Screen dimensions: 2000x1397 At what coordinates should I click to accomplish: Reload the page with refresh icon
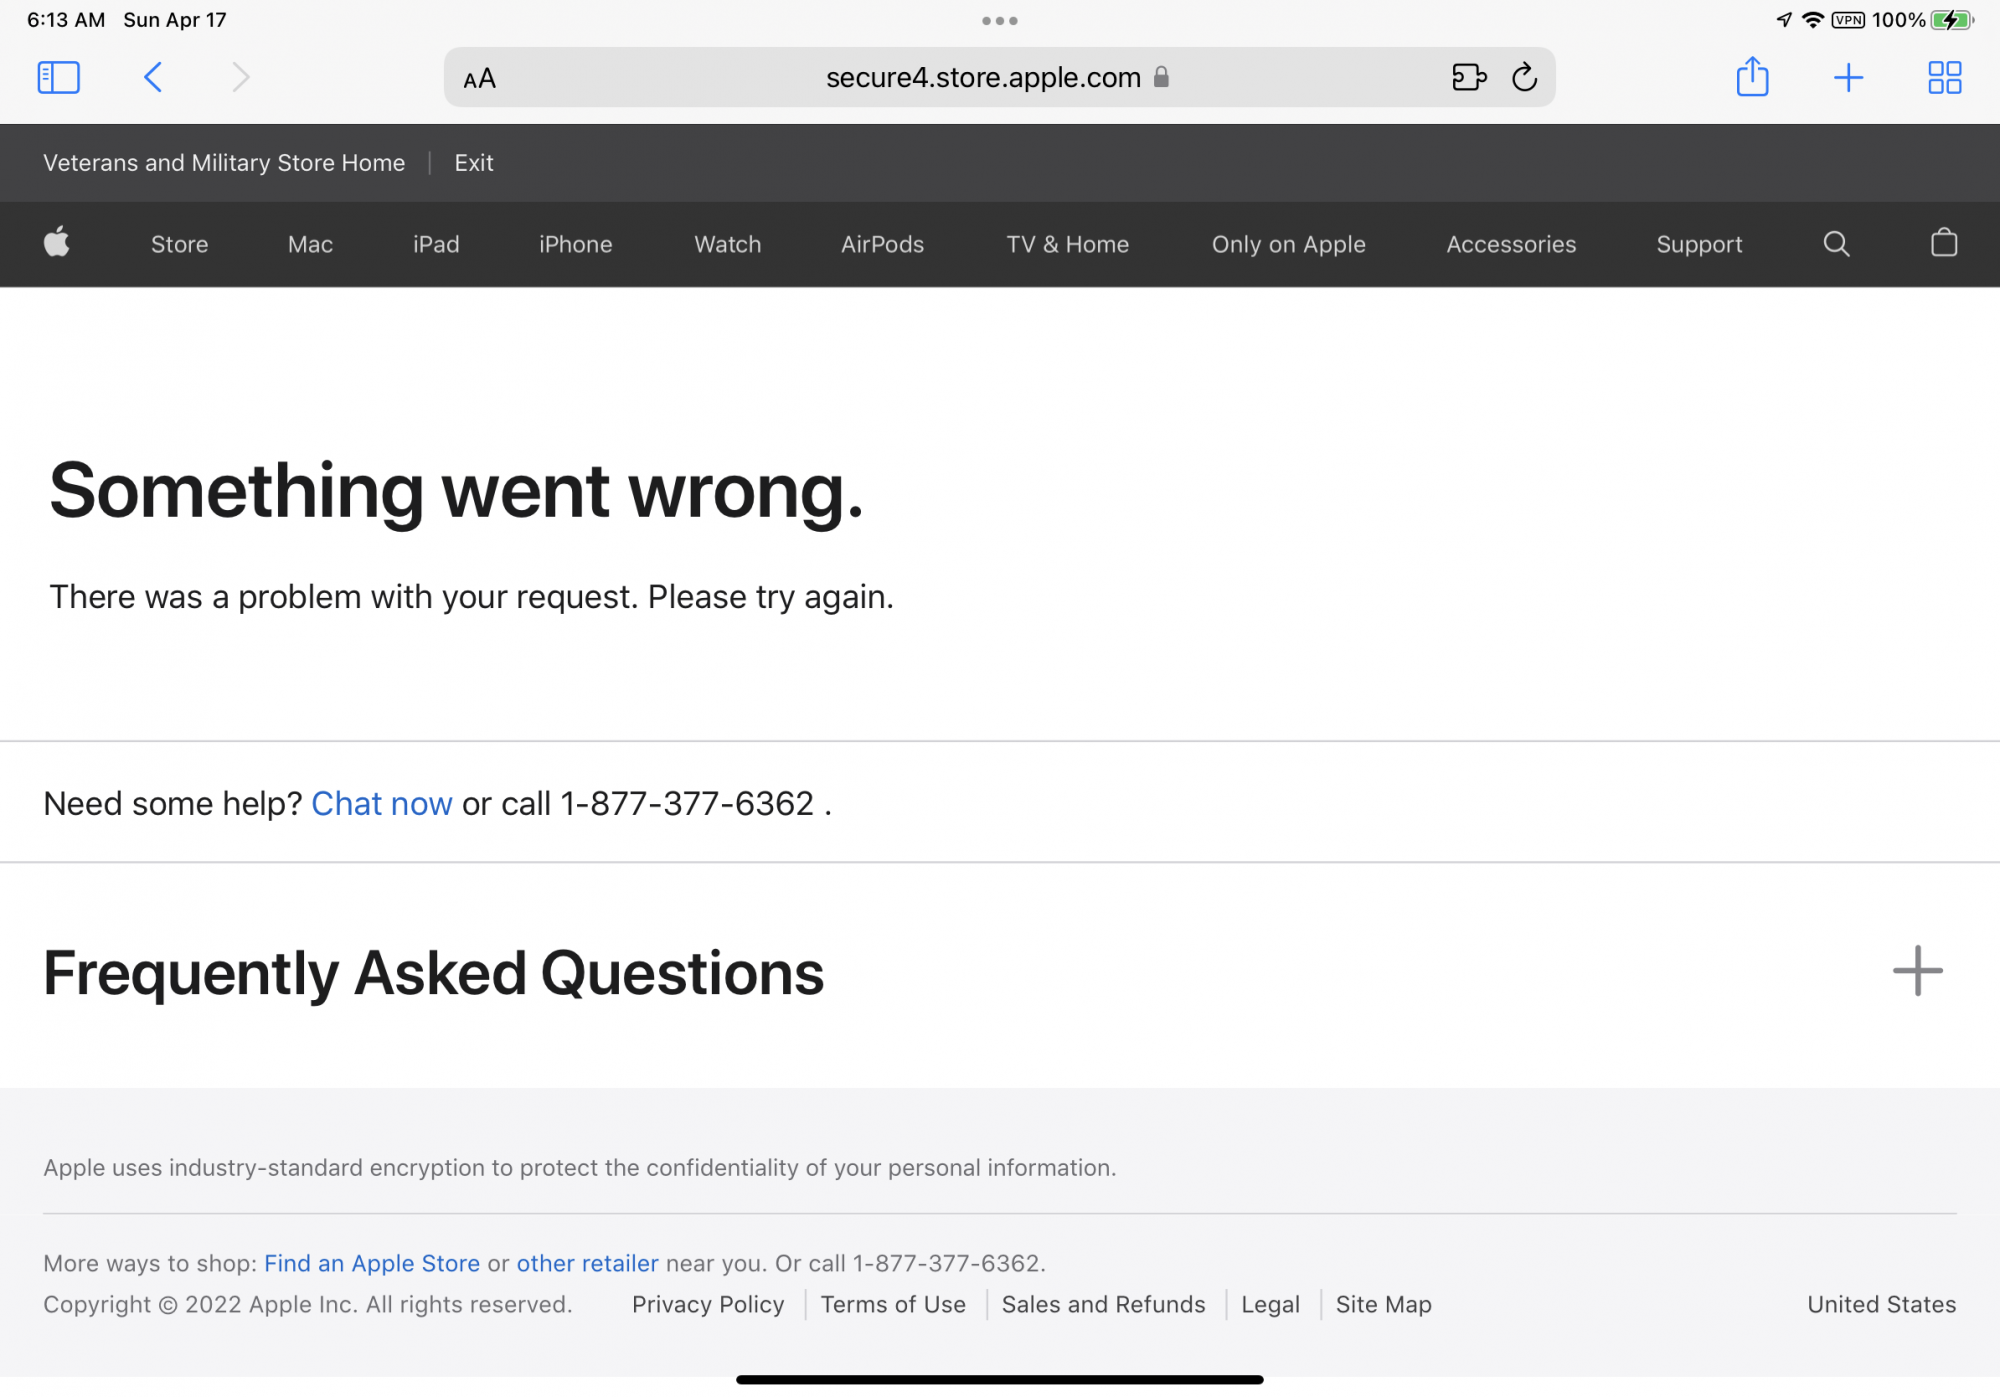click(x=1524, y=77)
